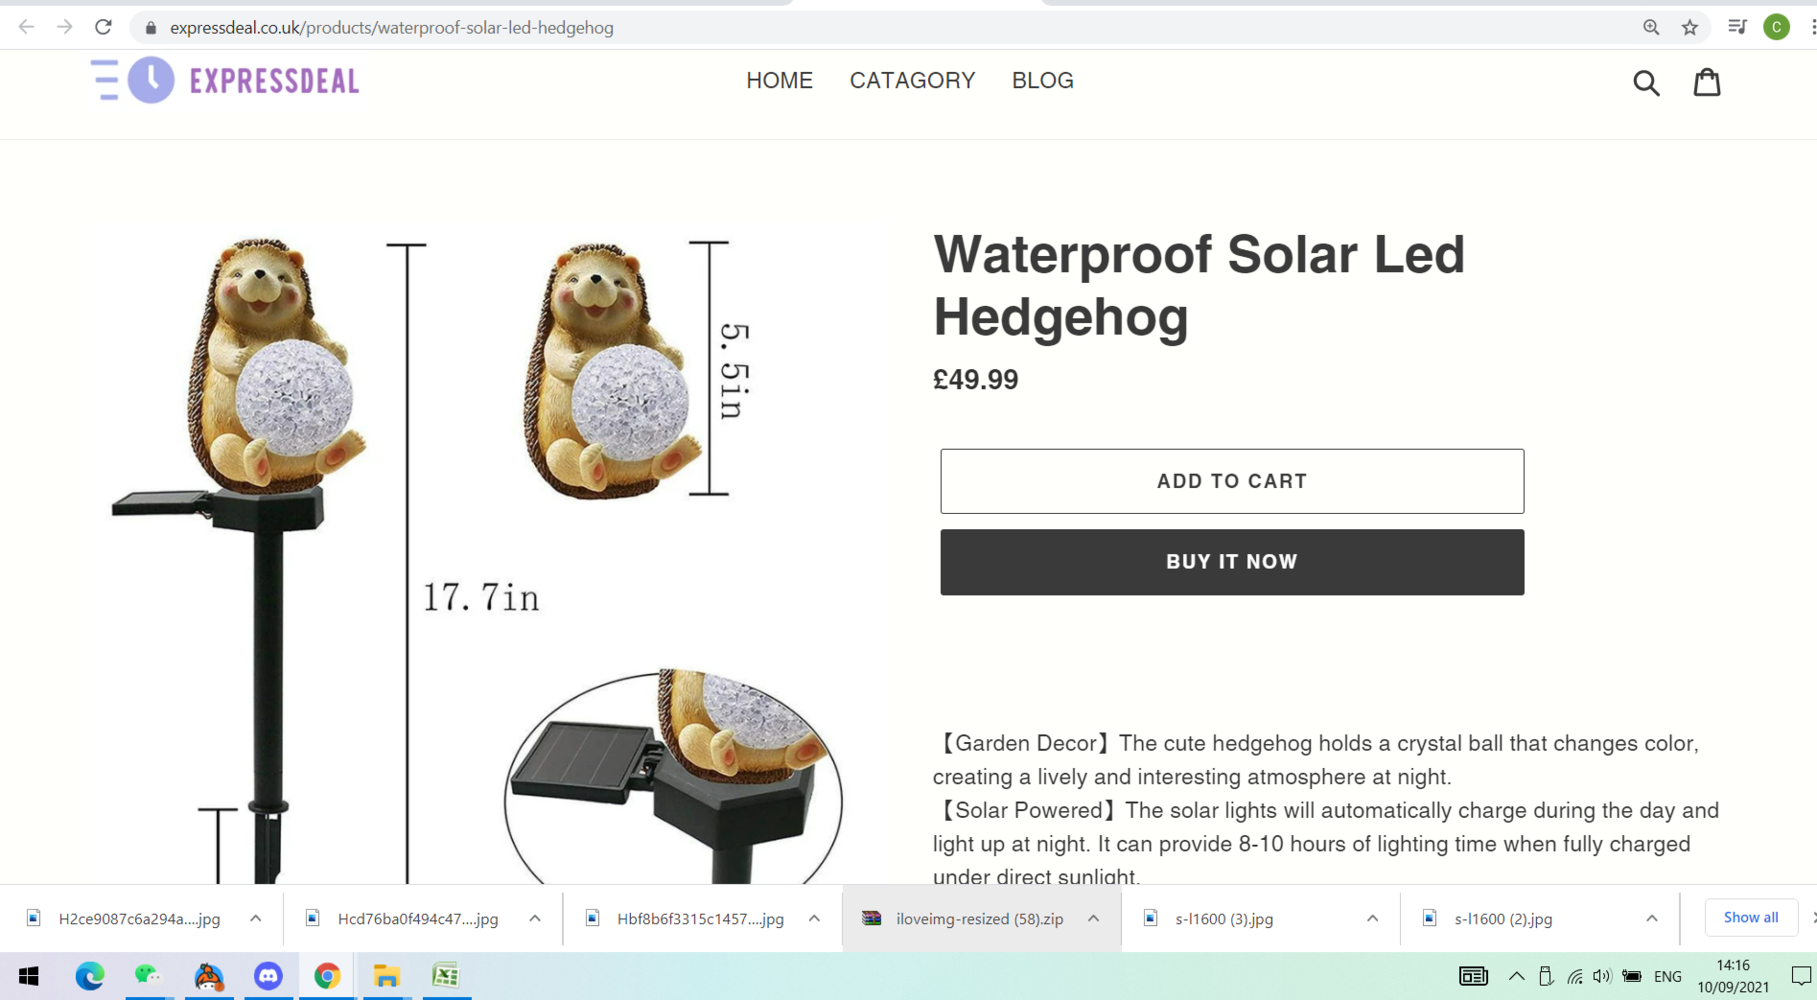Open the shopping bag cart icon
Screen dimensions: 1817x1000
point(1707,82)
